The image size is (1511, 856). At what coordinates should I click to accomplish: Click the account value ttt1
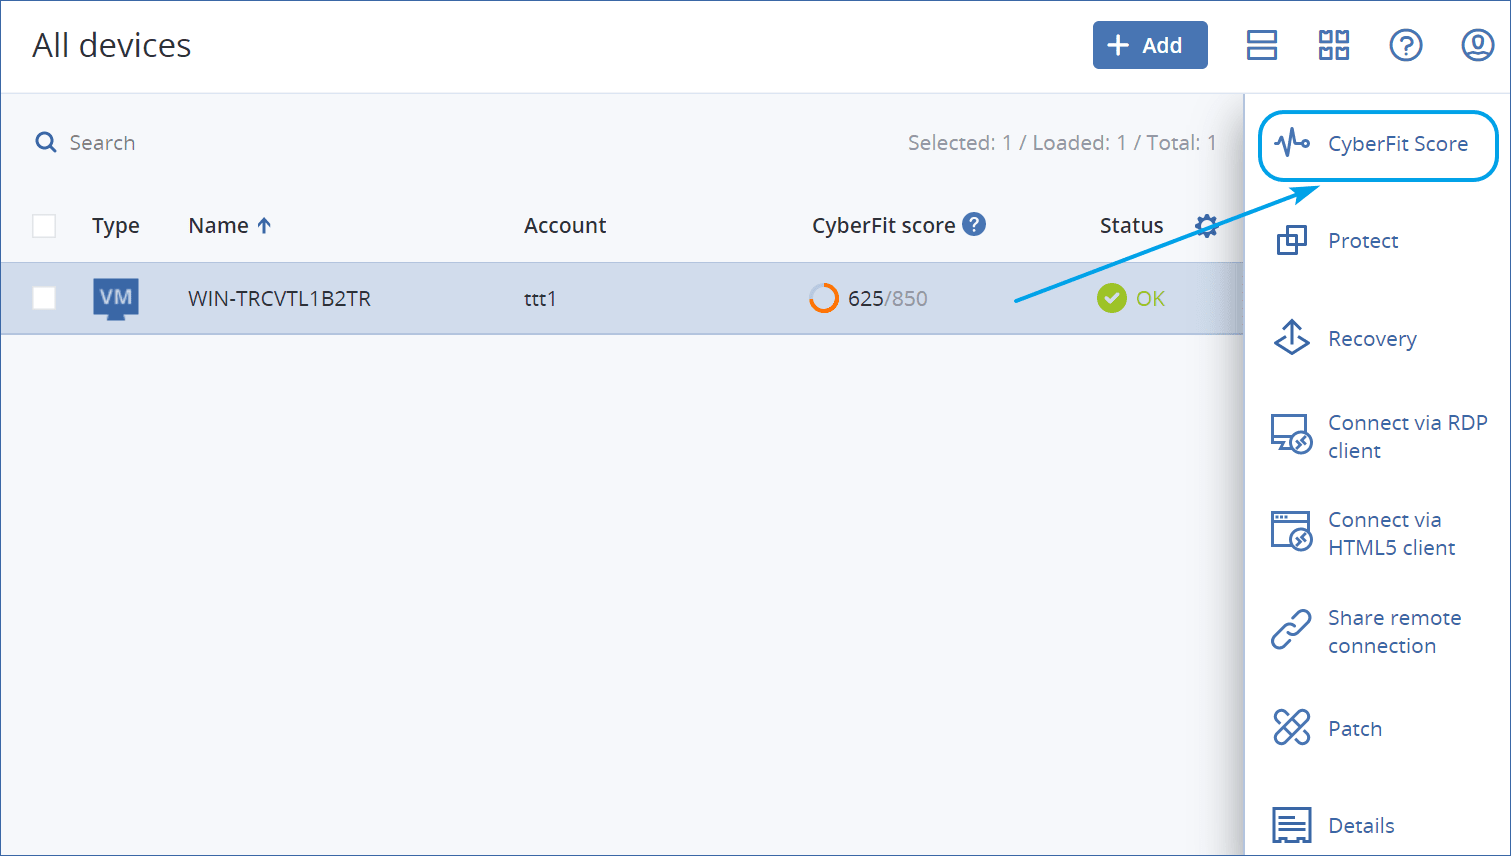coord(540,299)
